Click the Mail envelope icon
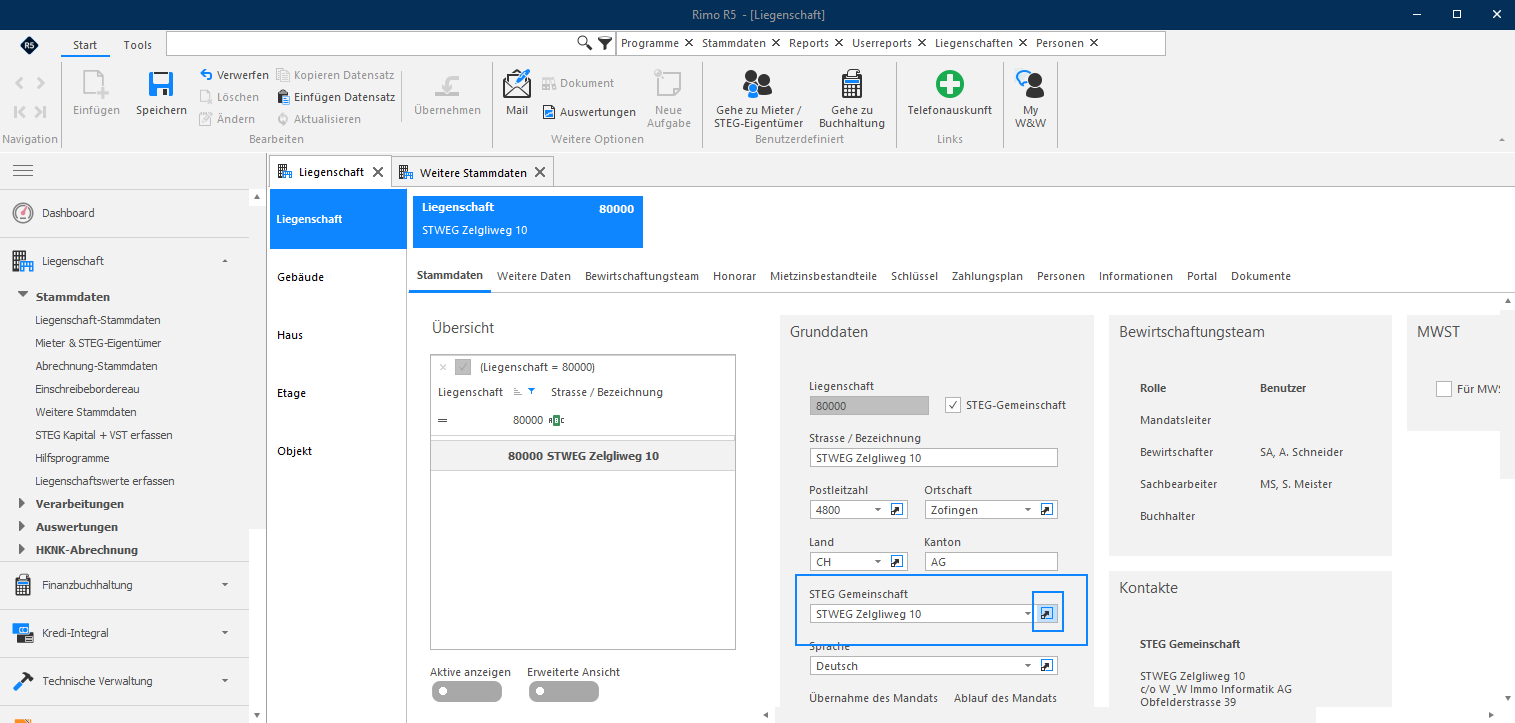Screen dimensions: 1515x723 coord(517,83)
